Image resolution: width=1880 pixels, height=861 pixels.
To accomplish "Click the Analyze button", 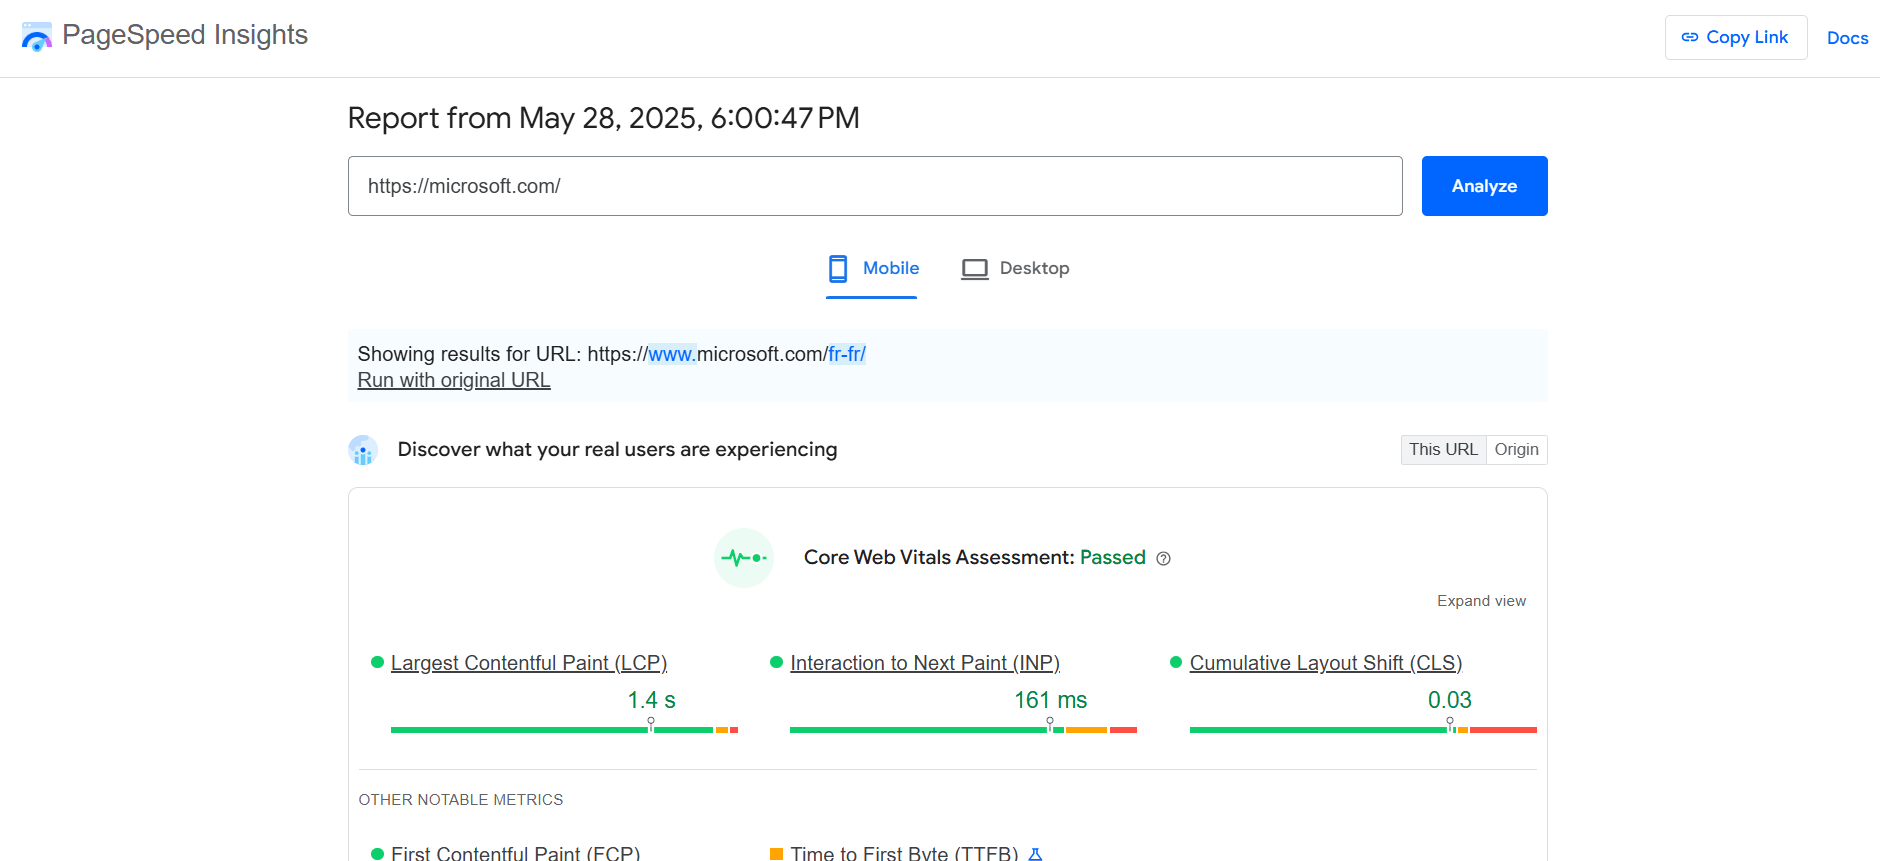I will (1484, 186).
